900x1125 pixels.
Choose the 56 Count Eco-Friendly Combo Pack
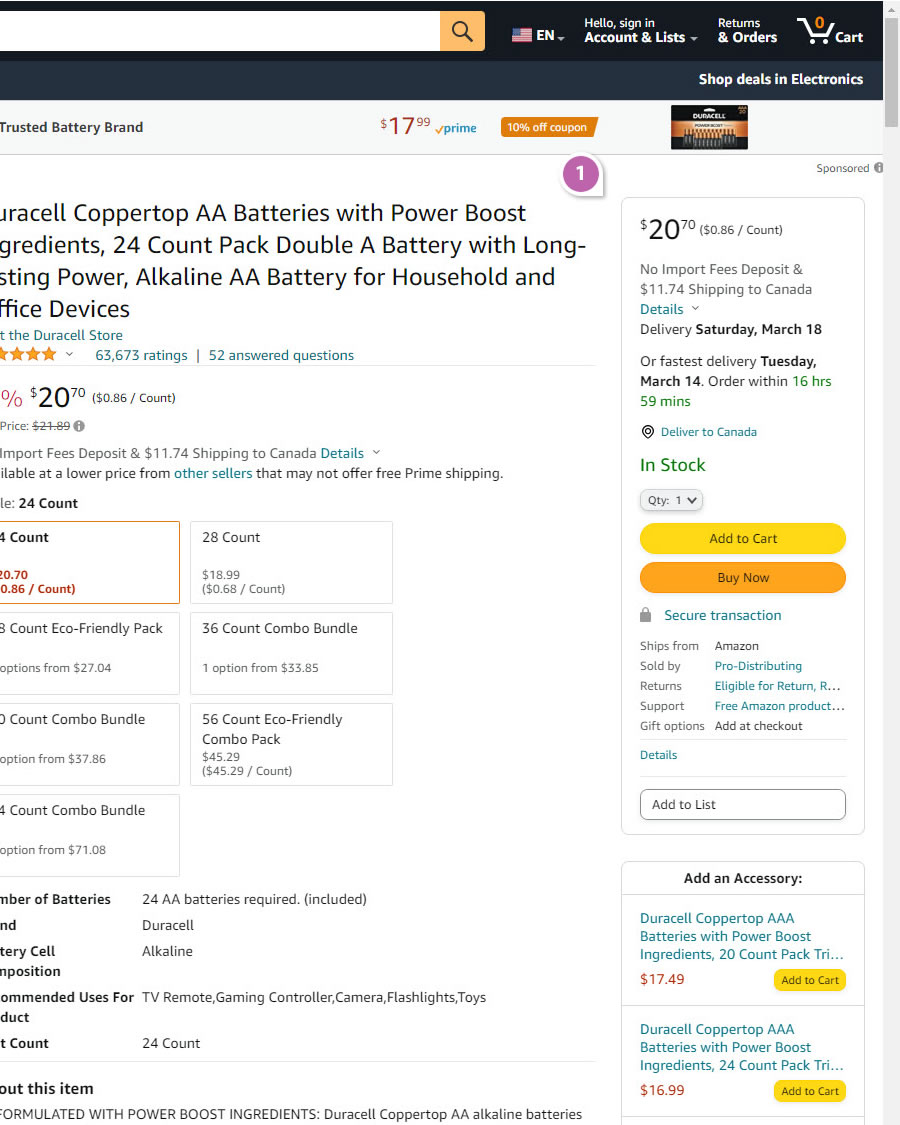pyautogui.click(x=291, y=744)
